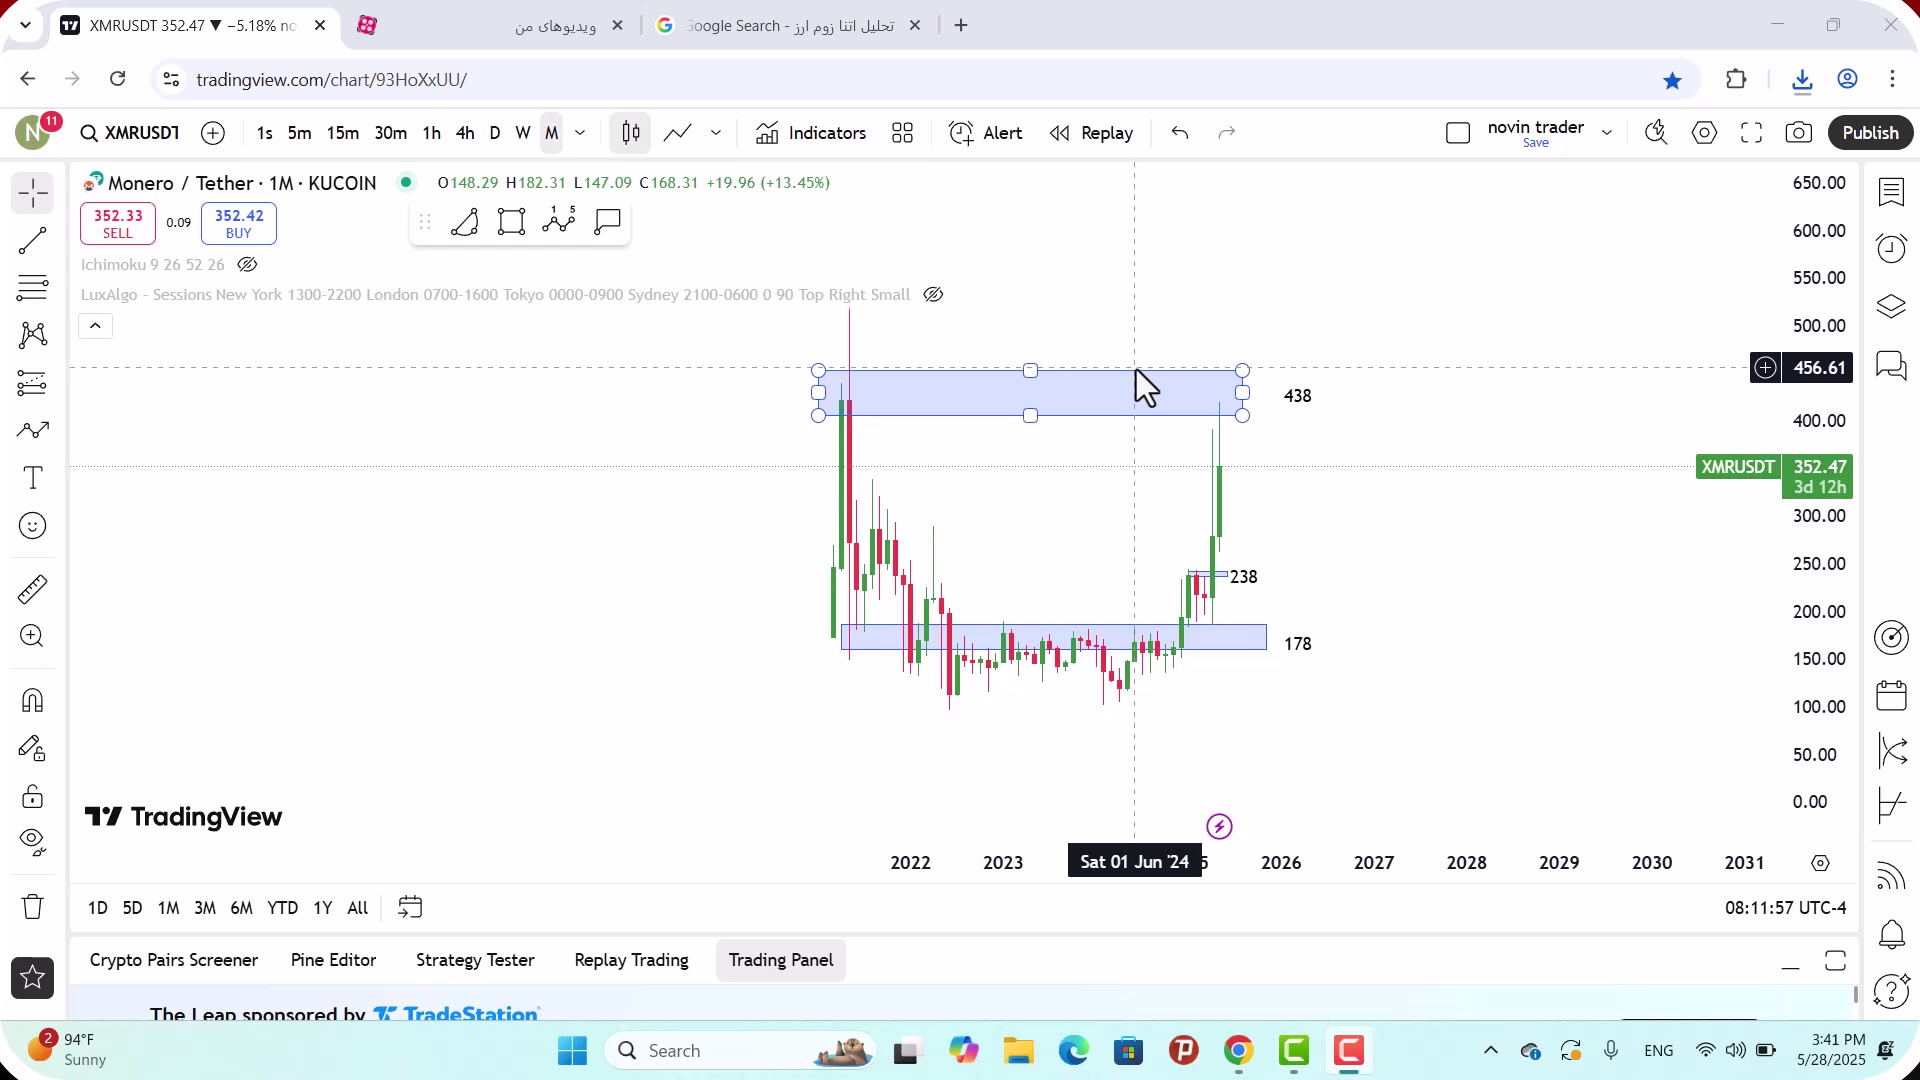
Task: Toggle stay in drawing mode
Action: pyautogui.click(x=32, y=748)
